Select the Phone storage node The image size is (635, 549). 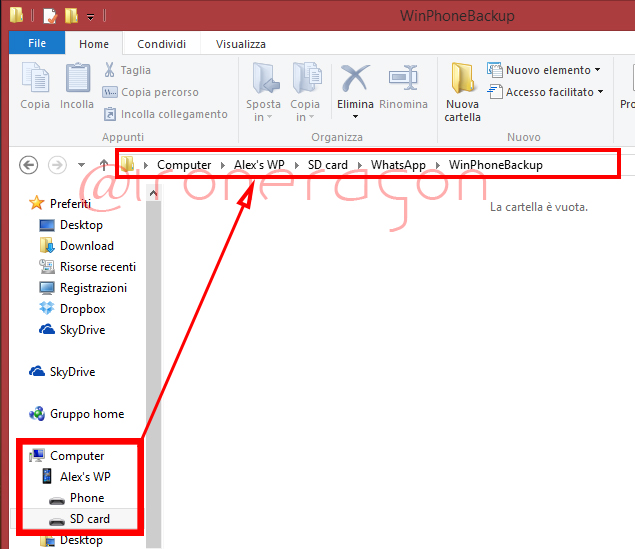77,498
